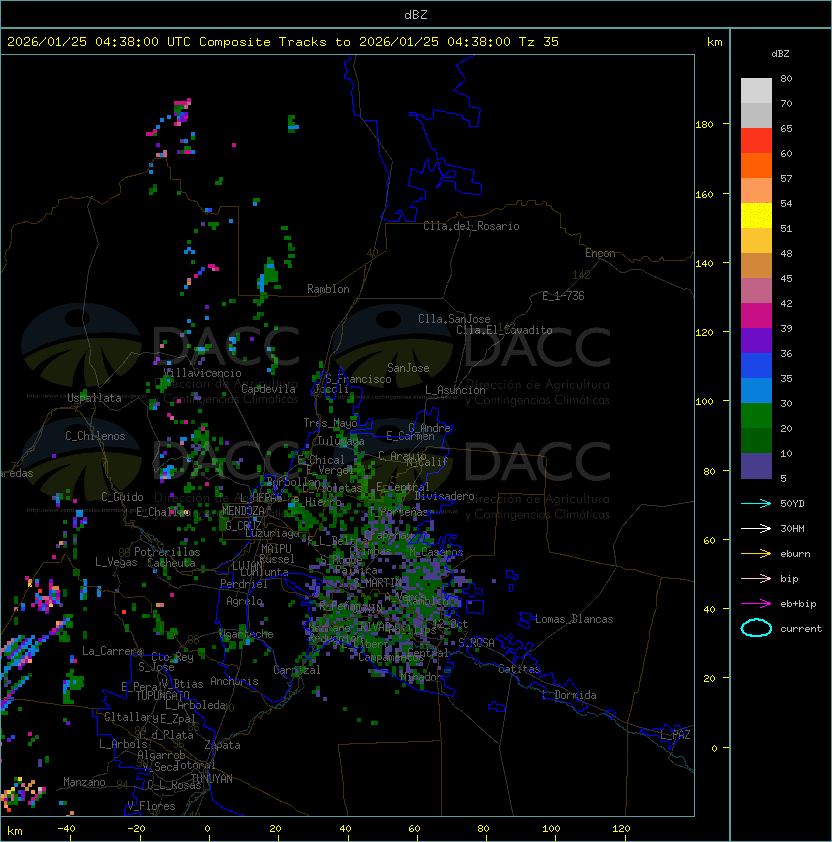The width and height of the screenshot is (832, 842).
Task: Click the 'L_Vegas' map label
Action: pyautogui.click(x=116, y=562)
